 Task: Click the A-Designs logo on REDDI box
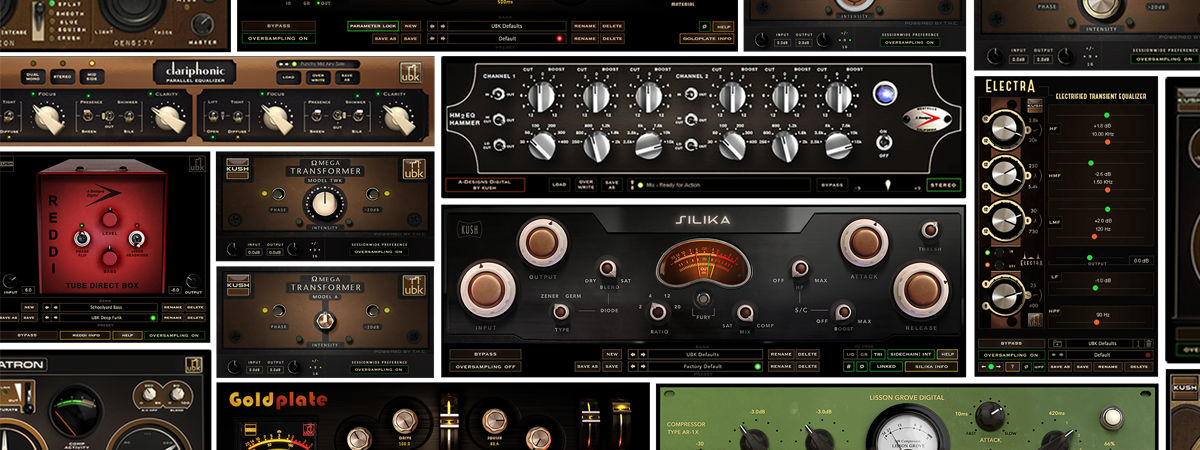pos(104,194)
